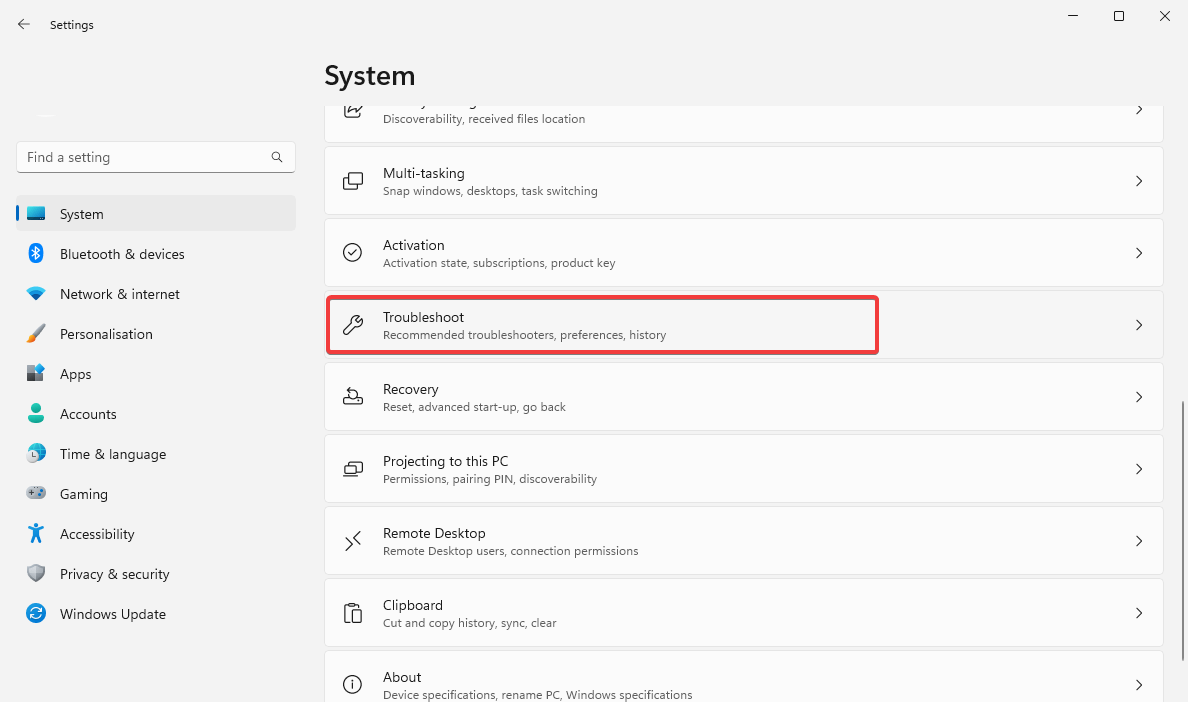Click 'Activation state, subscriptions, product key'
The width and height of the screenshot is (1188, 702).
click(x=499, y=263)
